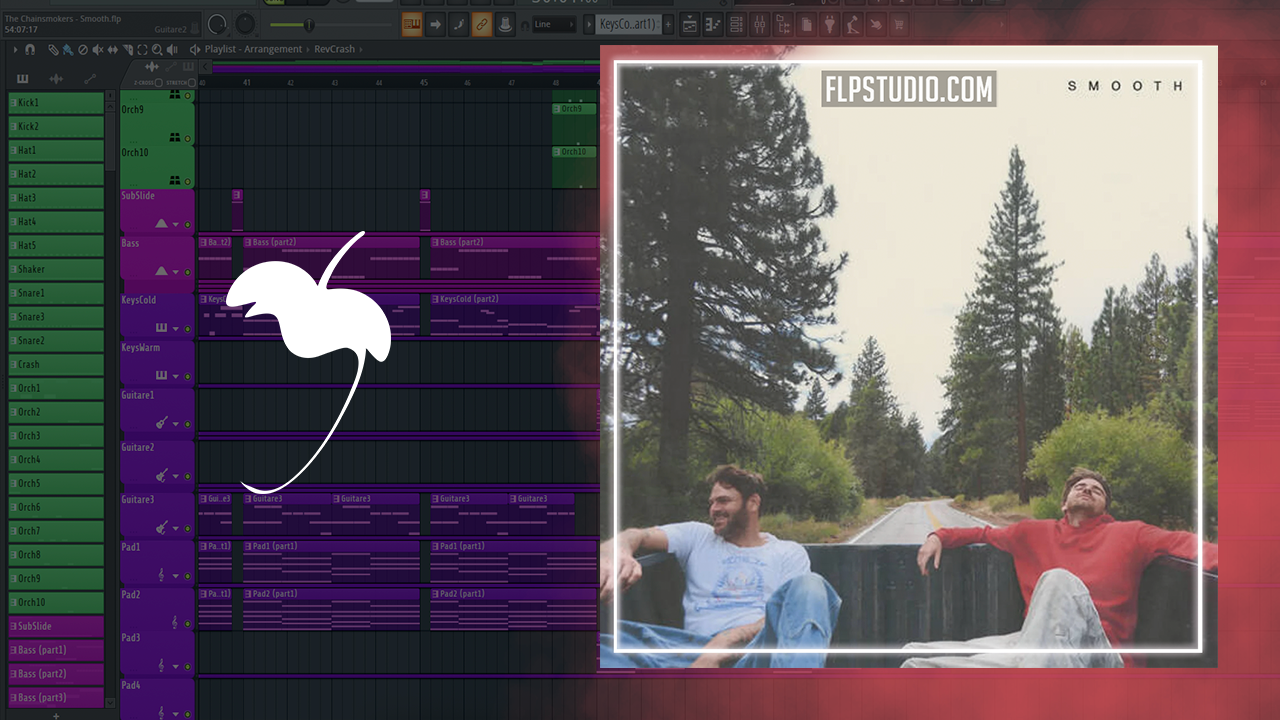Screen dimensions: 1280x720
Task: Toggle the snap magnet in playlist toolbar
Action: tap(30, 49)
